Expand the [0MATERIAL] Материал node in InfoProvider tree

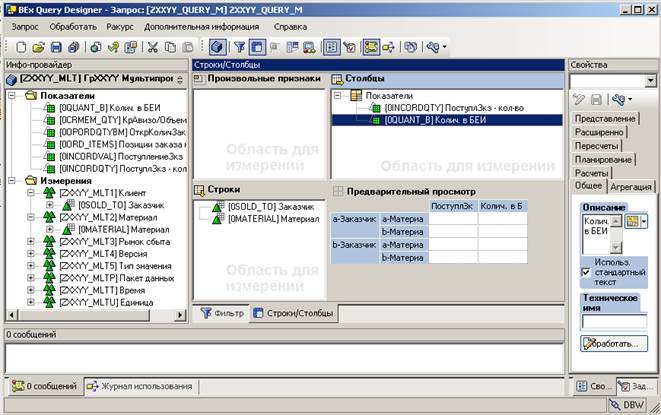click(50, 229)
